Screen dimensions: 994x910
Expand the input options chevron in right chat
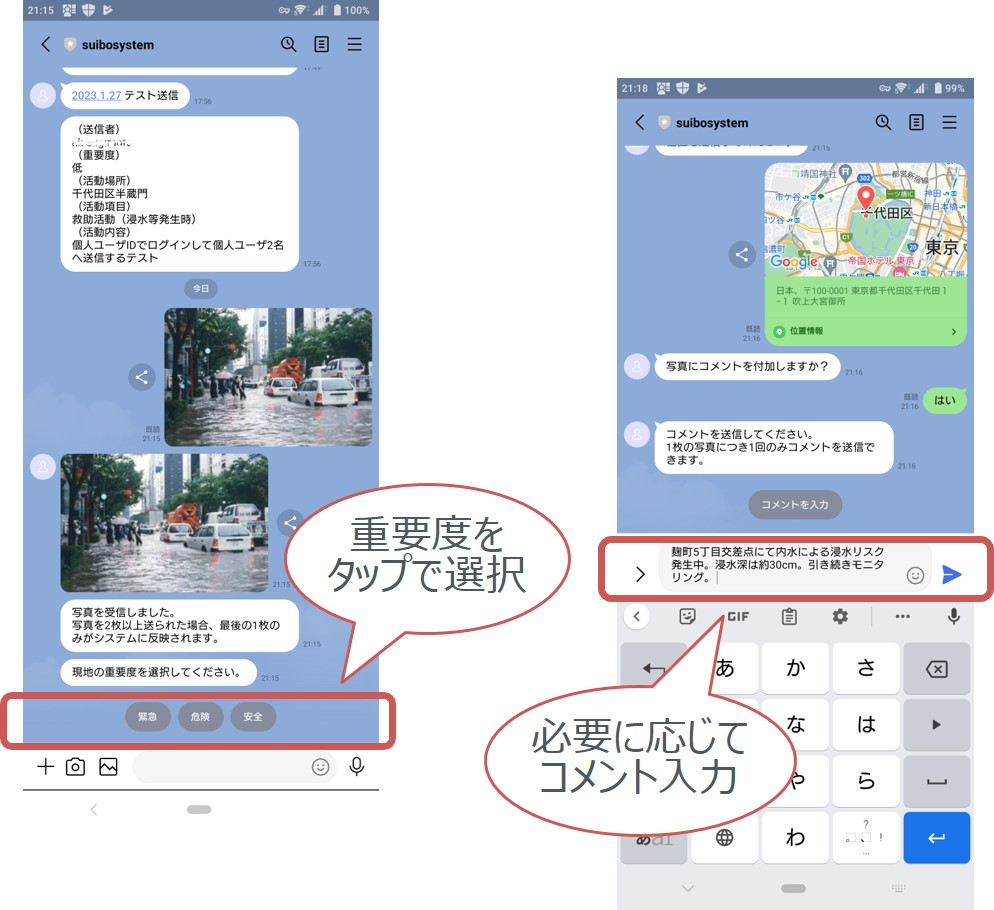(x=640, y=574)
